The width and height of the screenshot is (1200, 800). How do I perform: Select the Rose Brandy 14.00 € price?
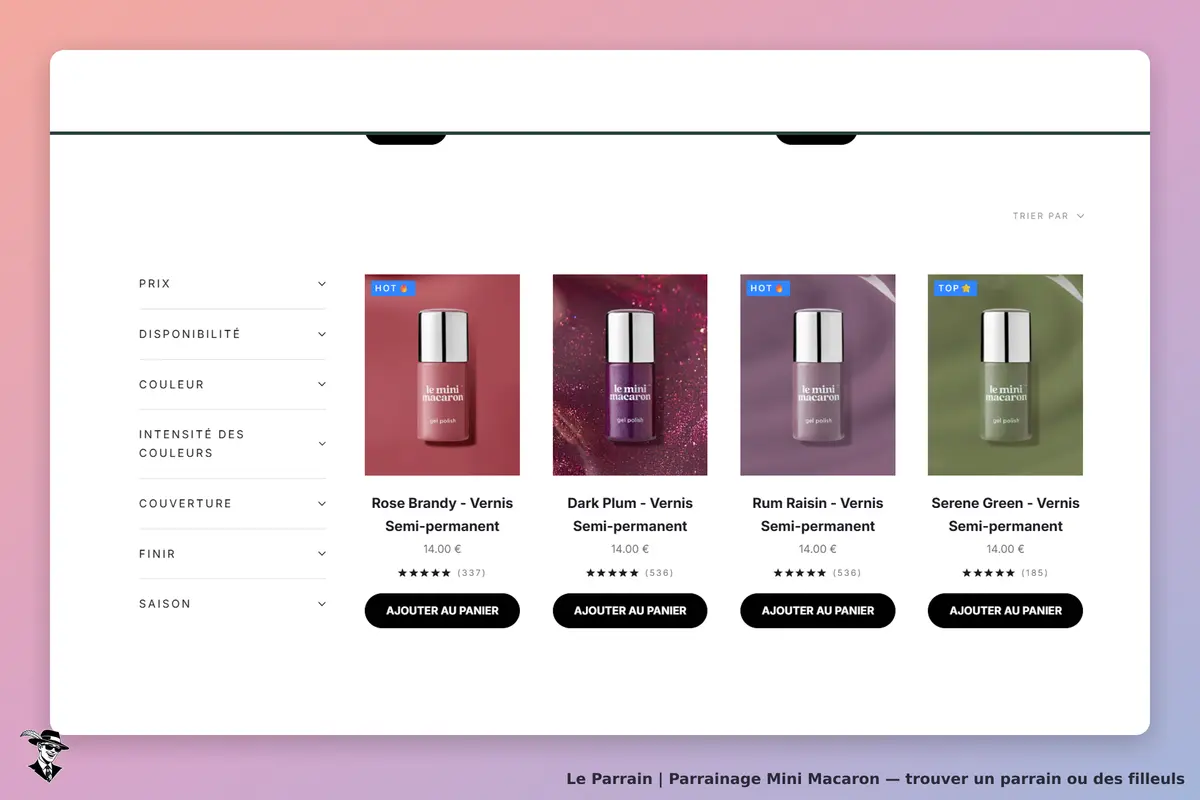coord(442,549)
